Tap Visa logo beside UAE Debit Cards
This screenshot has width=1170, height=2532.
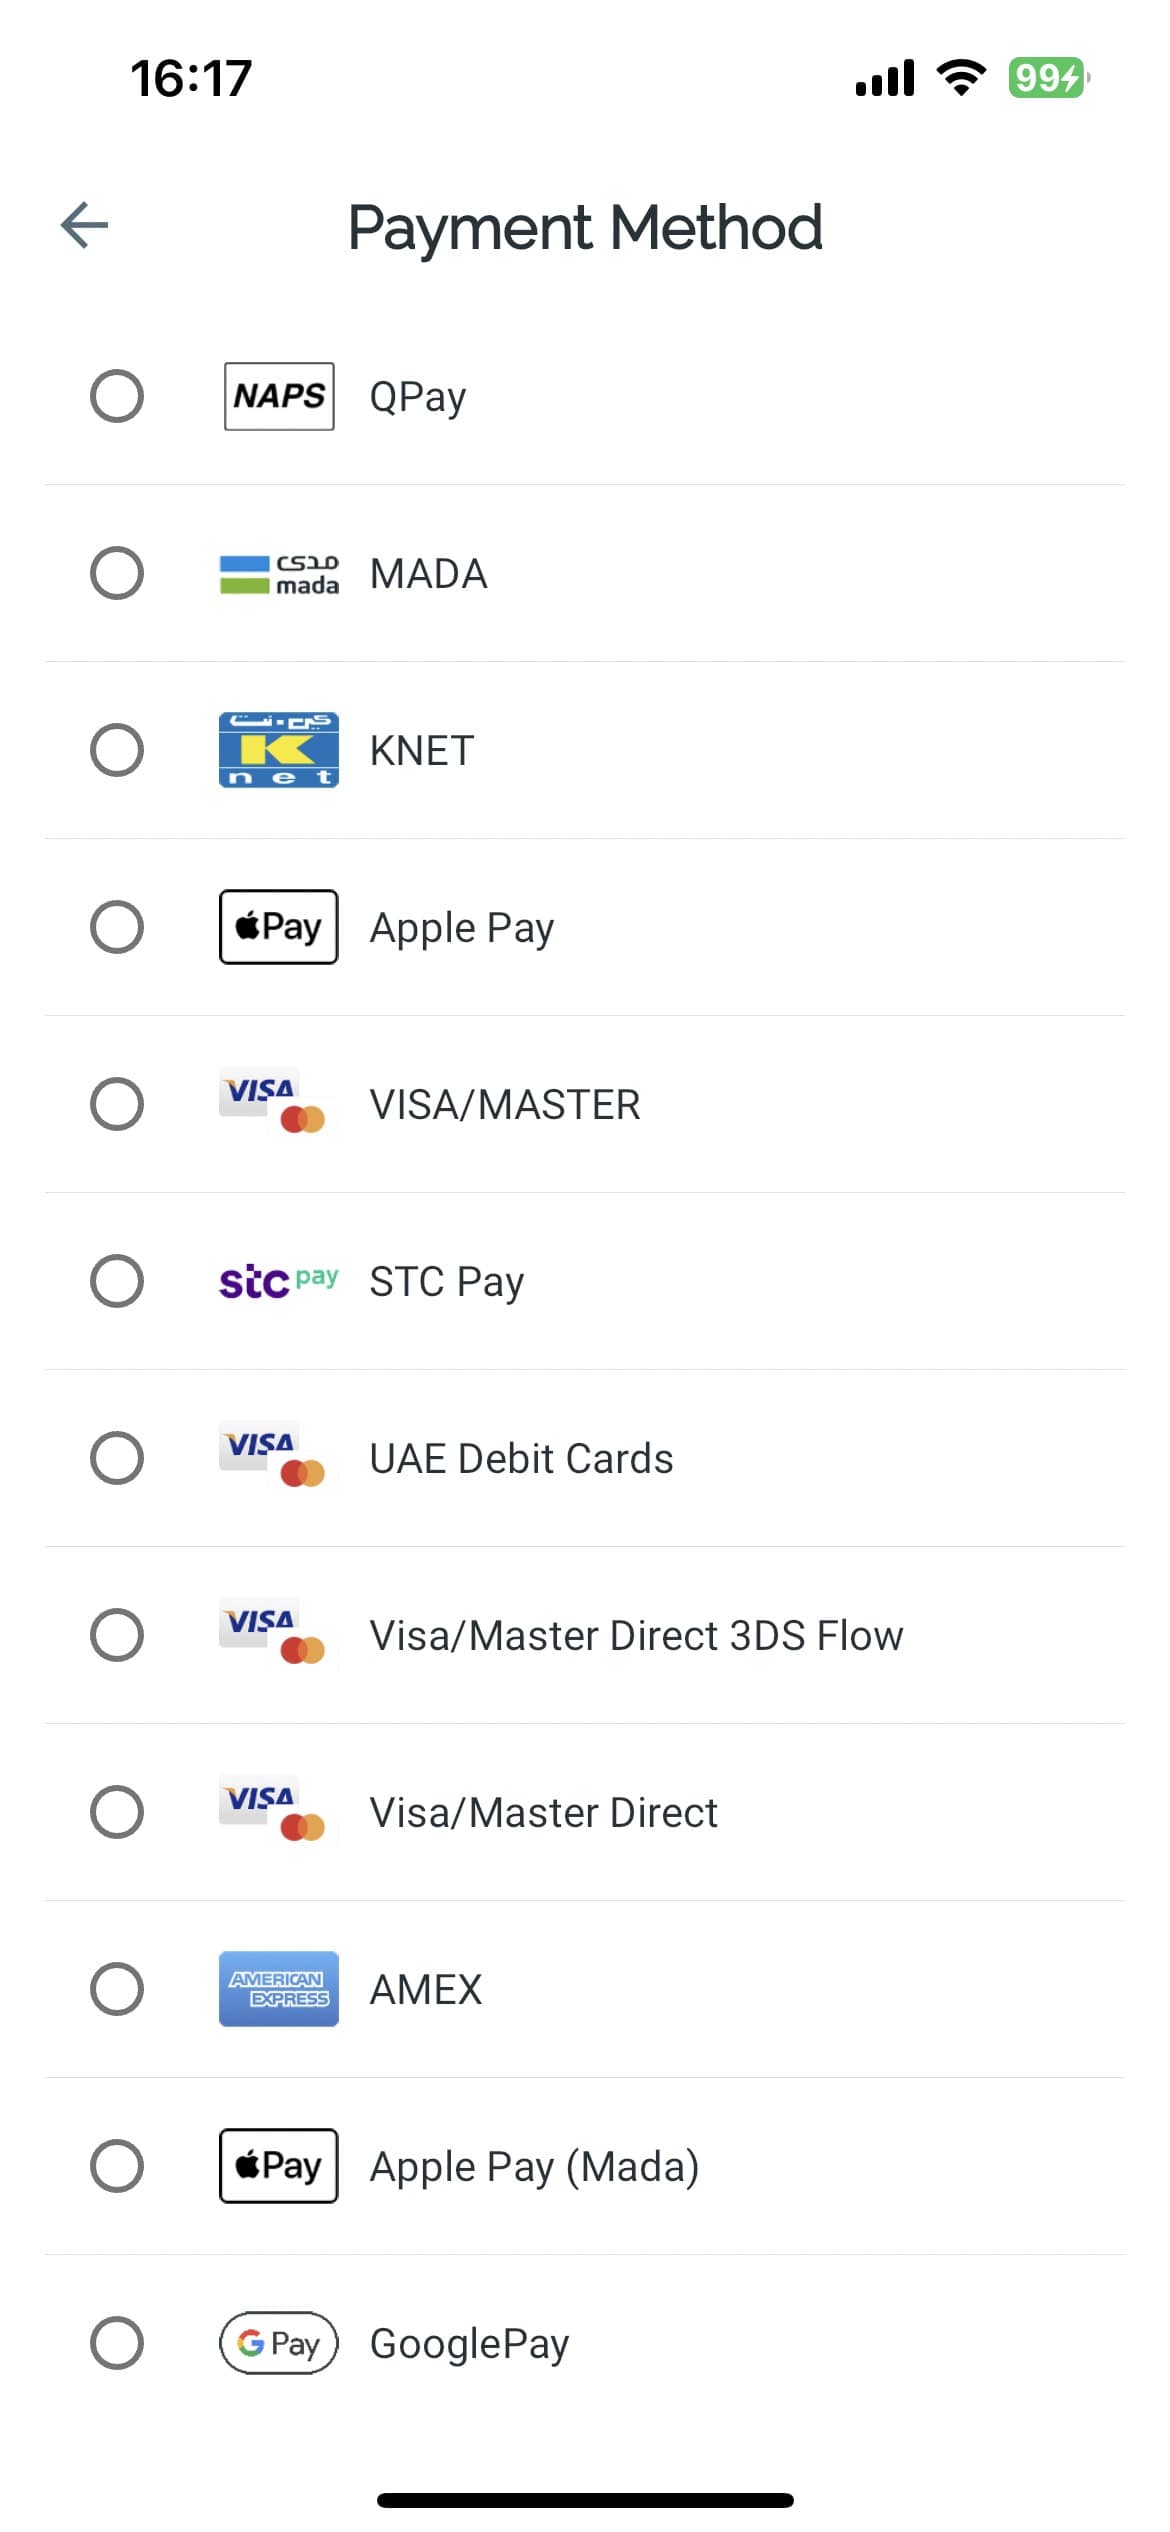(272, 1457)
